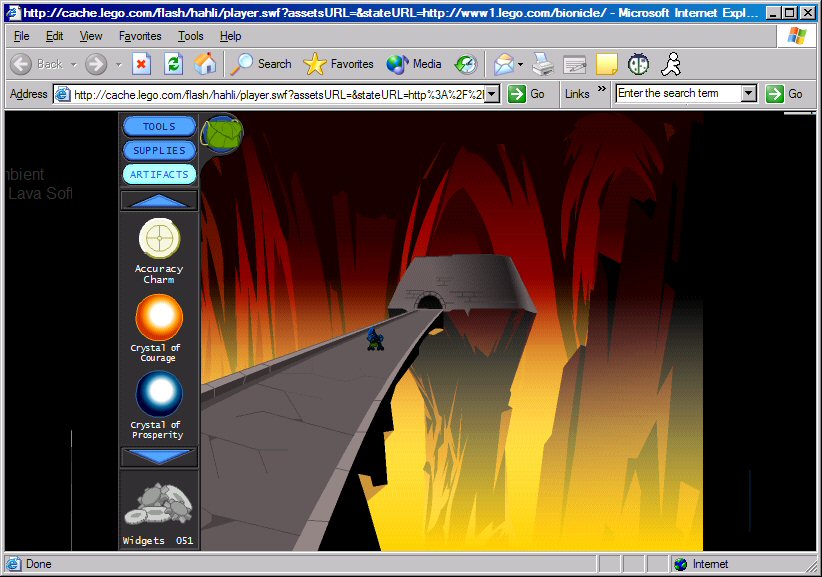The height and width of the screenshot is (577, 822).
Task: Click the Internet zone globe icon
Action: (680, 564)
